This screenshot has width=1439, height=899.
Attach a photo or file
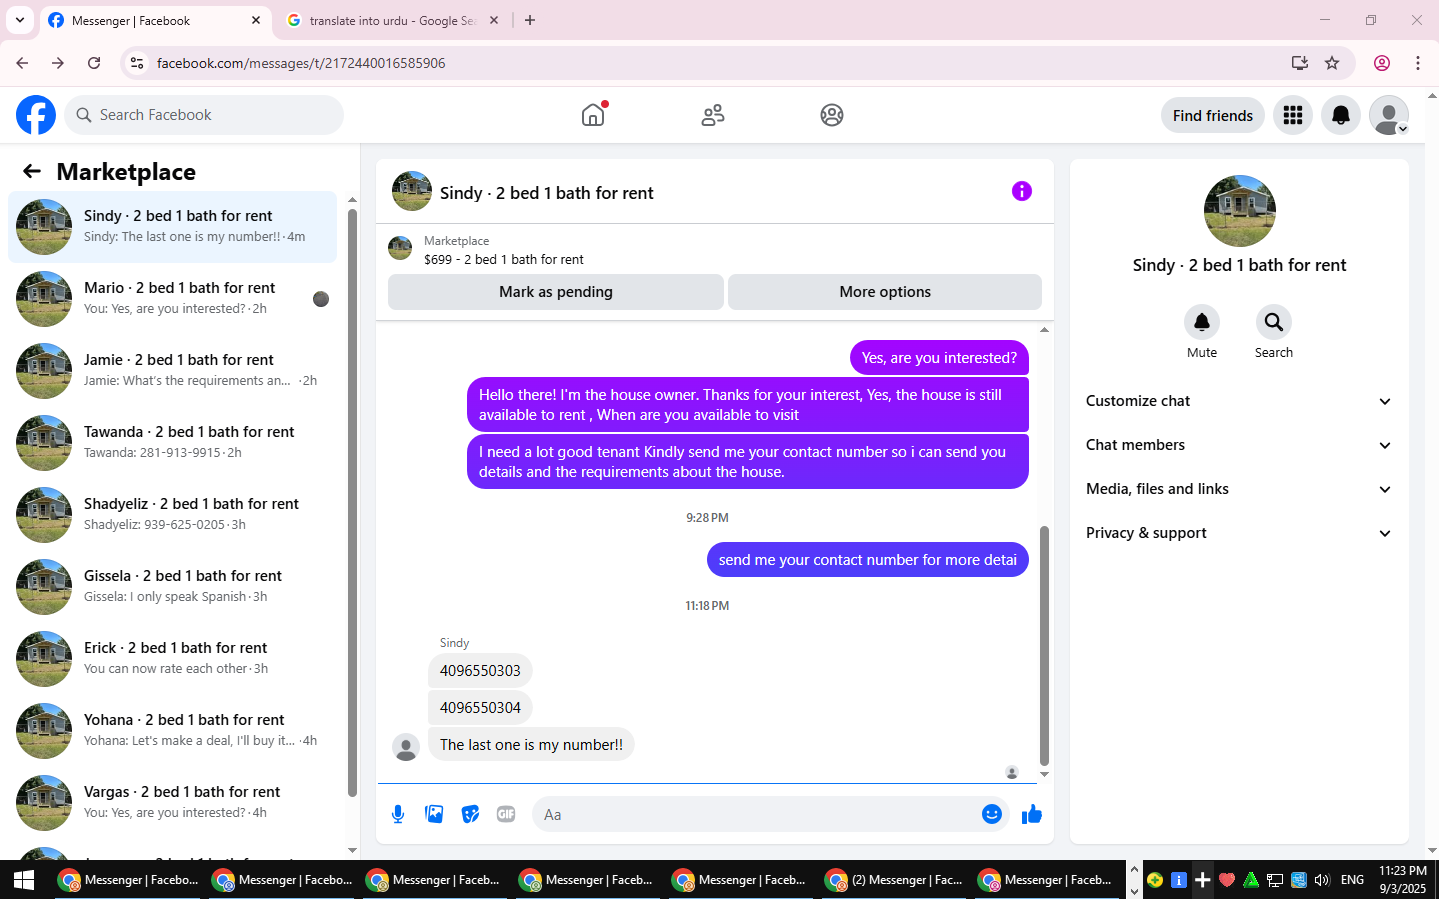point(434,814)
